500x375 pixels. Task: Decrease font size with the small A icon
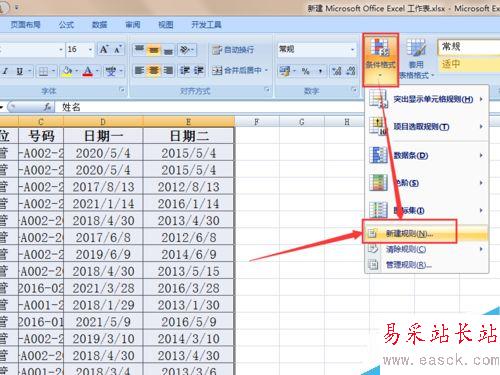pyautogui.click(x=117, y=50)
